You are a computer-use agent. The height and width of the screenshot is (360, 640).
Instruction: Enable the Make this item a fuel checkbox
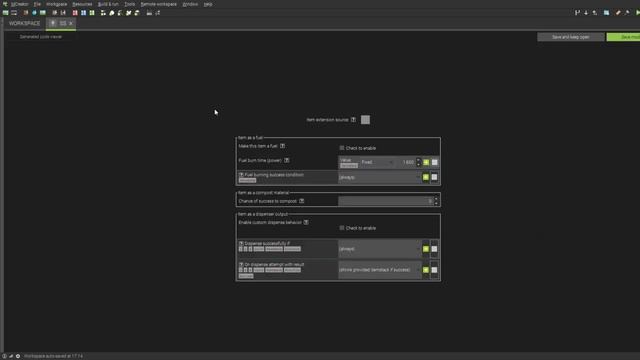pos(342,148)
